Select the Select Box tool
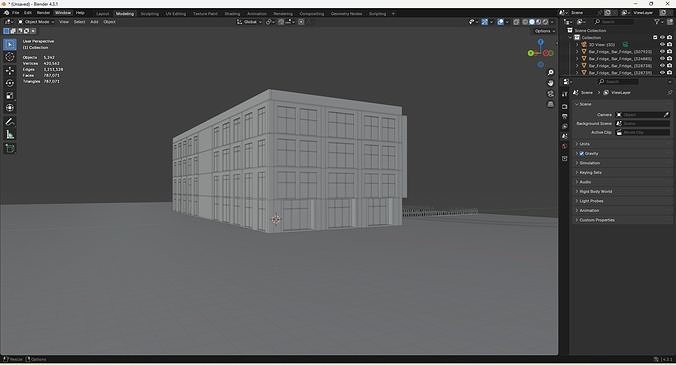 tap(9, 44)
